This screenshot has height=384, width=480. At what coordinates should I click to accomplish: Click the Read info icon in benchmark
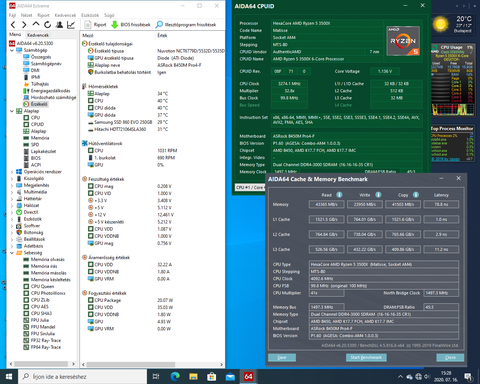(x=339, y=195)
